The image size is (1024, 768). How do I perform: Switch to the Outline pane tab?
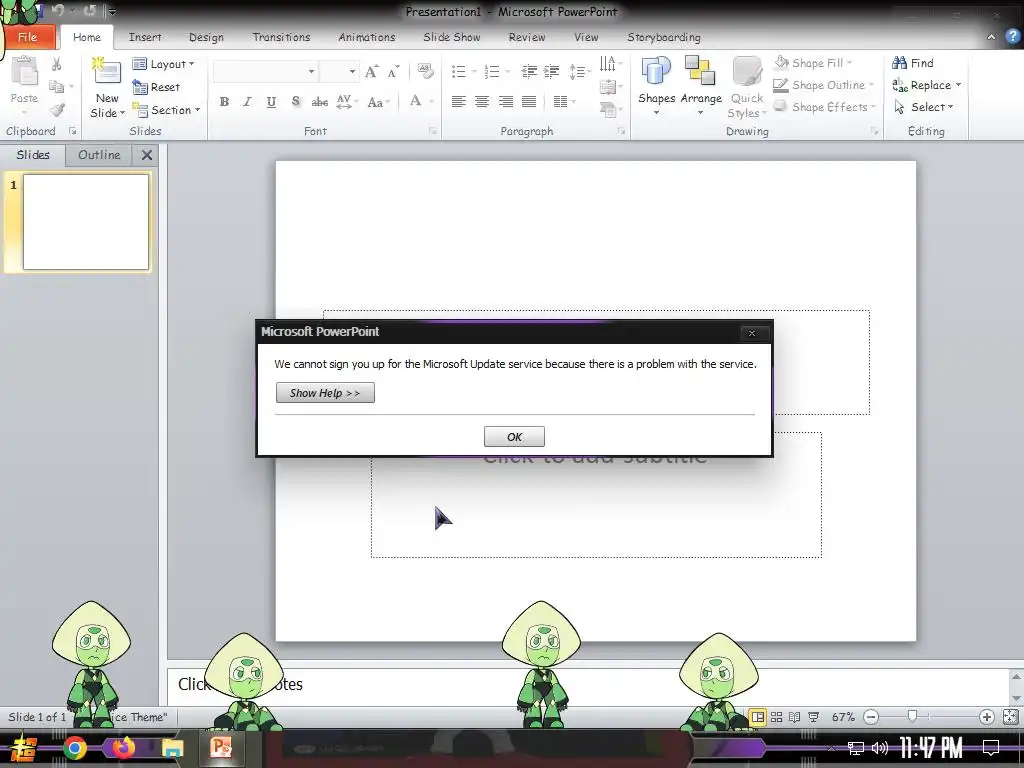[x=99, y=155]
